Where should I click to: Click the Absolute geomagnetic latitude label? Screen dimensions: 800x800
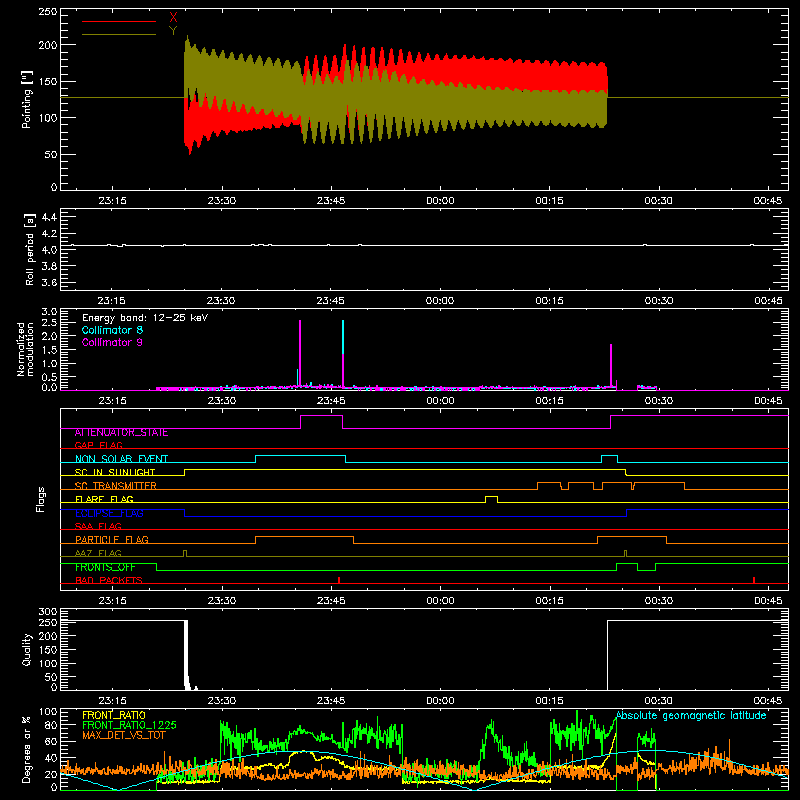[x=691, y=716]
